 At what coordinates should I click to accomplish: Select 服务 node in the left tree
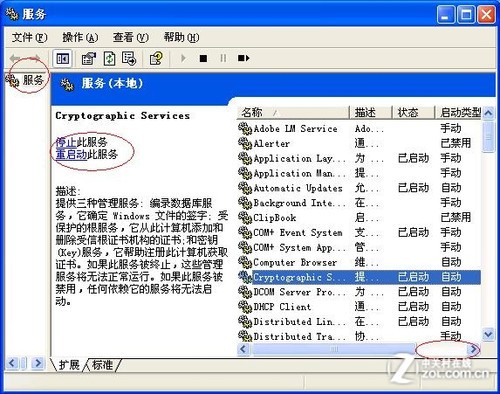click(33, 80)
